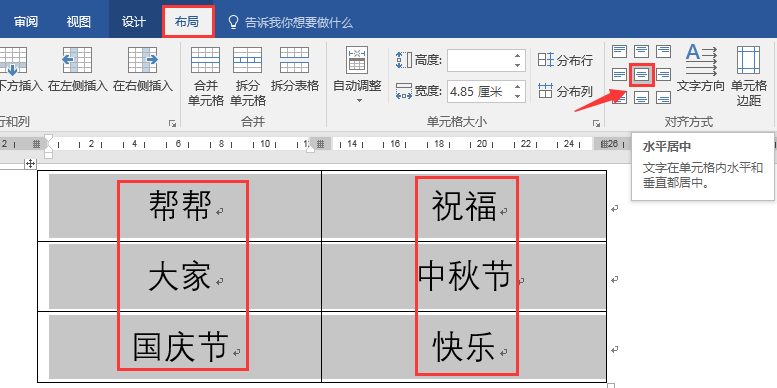Click 分布行 distribute rows button

coord(565,60)
